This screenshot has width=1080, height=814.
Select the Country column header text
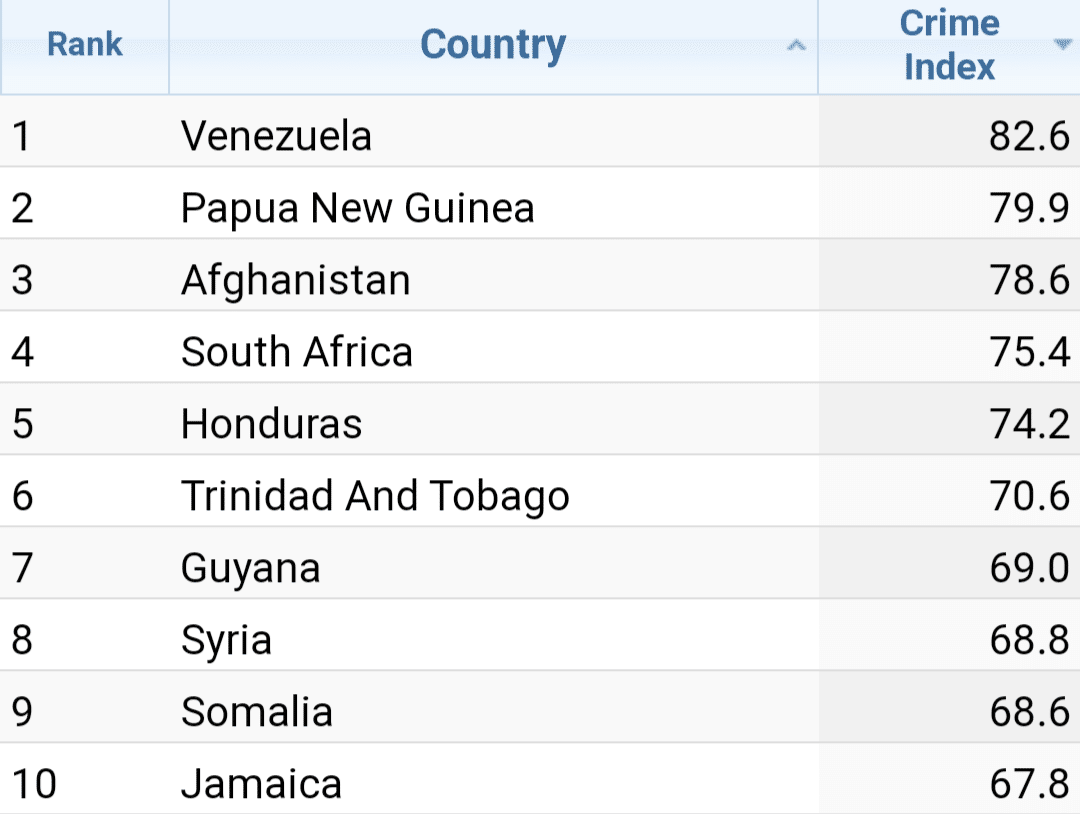493,45
